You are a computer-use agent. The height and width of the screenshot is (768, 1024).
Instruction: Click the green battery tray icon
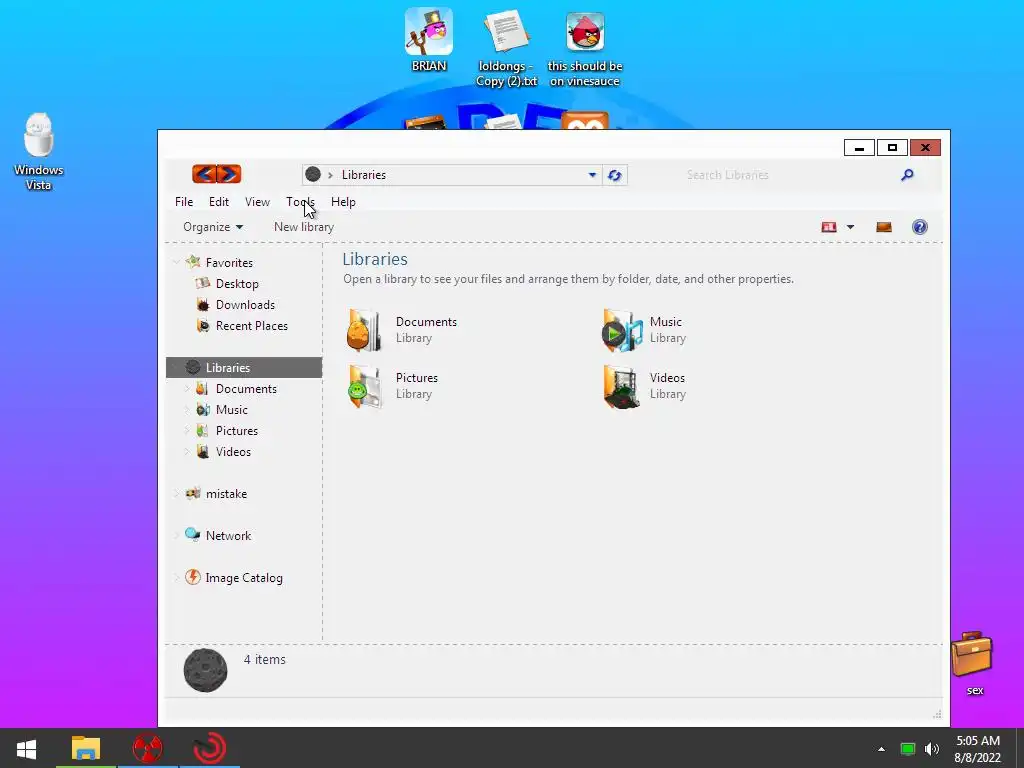(908, 749)
